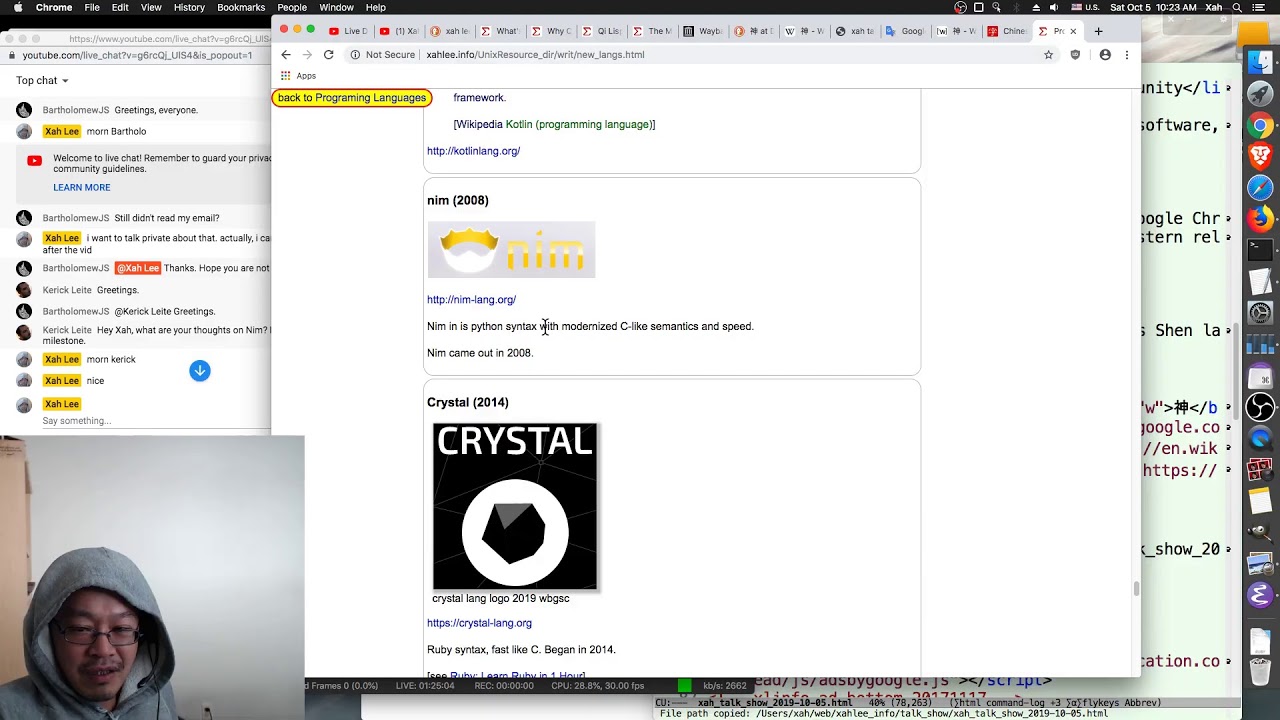Switch to the Live D YouTube tab
Image resolution: width=1280 pixels, height=720 pixels.
pyautogui.click(x=348, y=31)
